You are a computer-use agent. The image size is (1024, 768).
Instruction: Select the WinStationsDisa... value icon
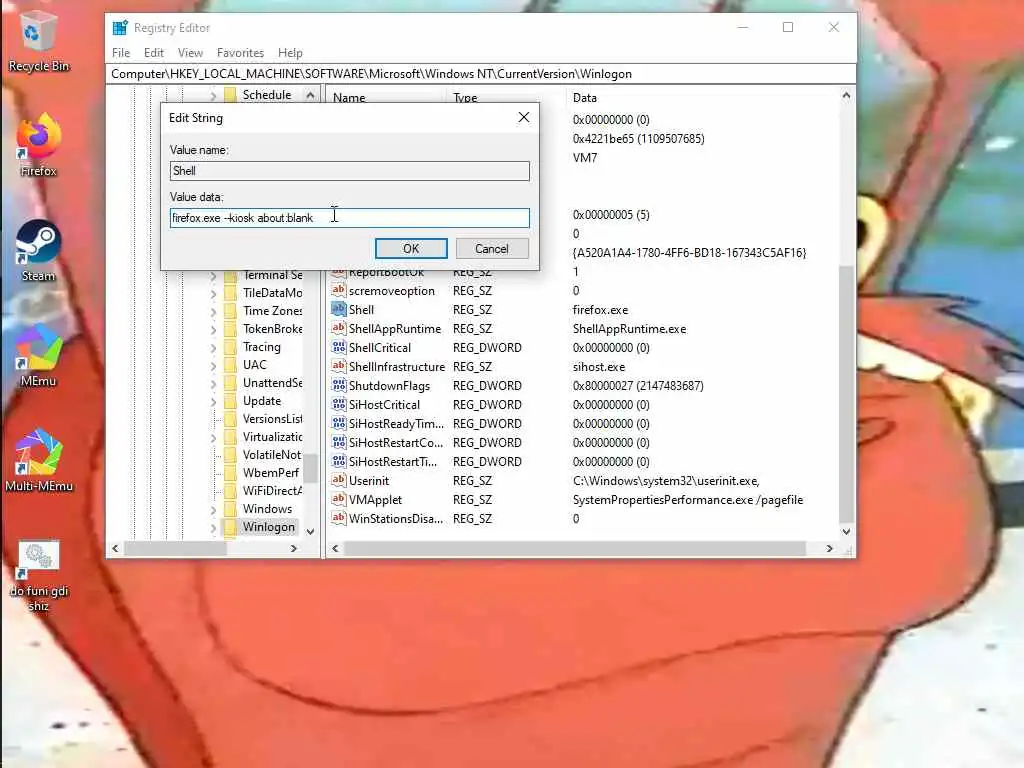coord(338,517)
